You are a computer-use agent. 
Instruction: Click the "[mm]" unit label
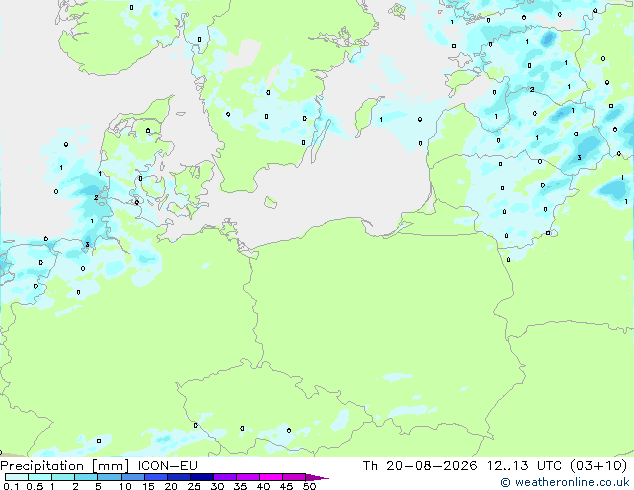click(110, 466)
